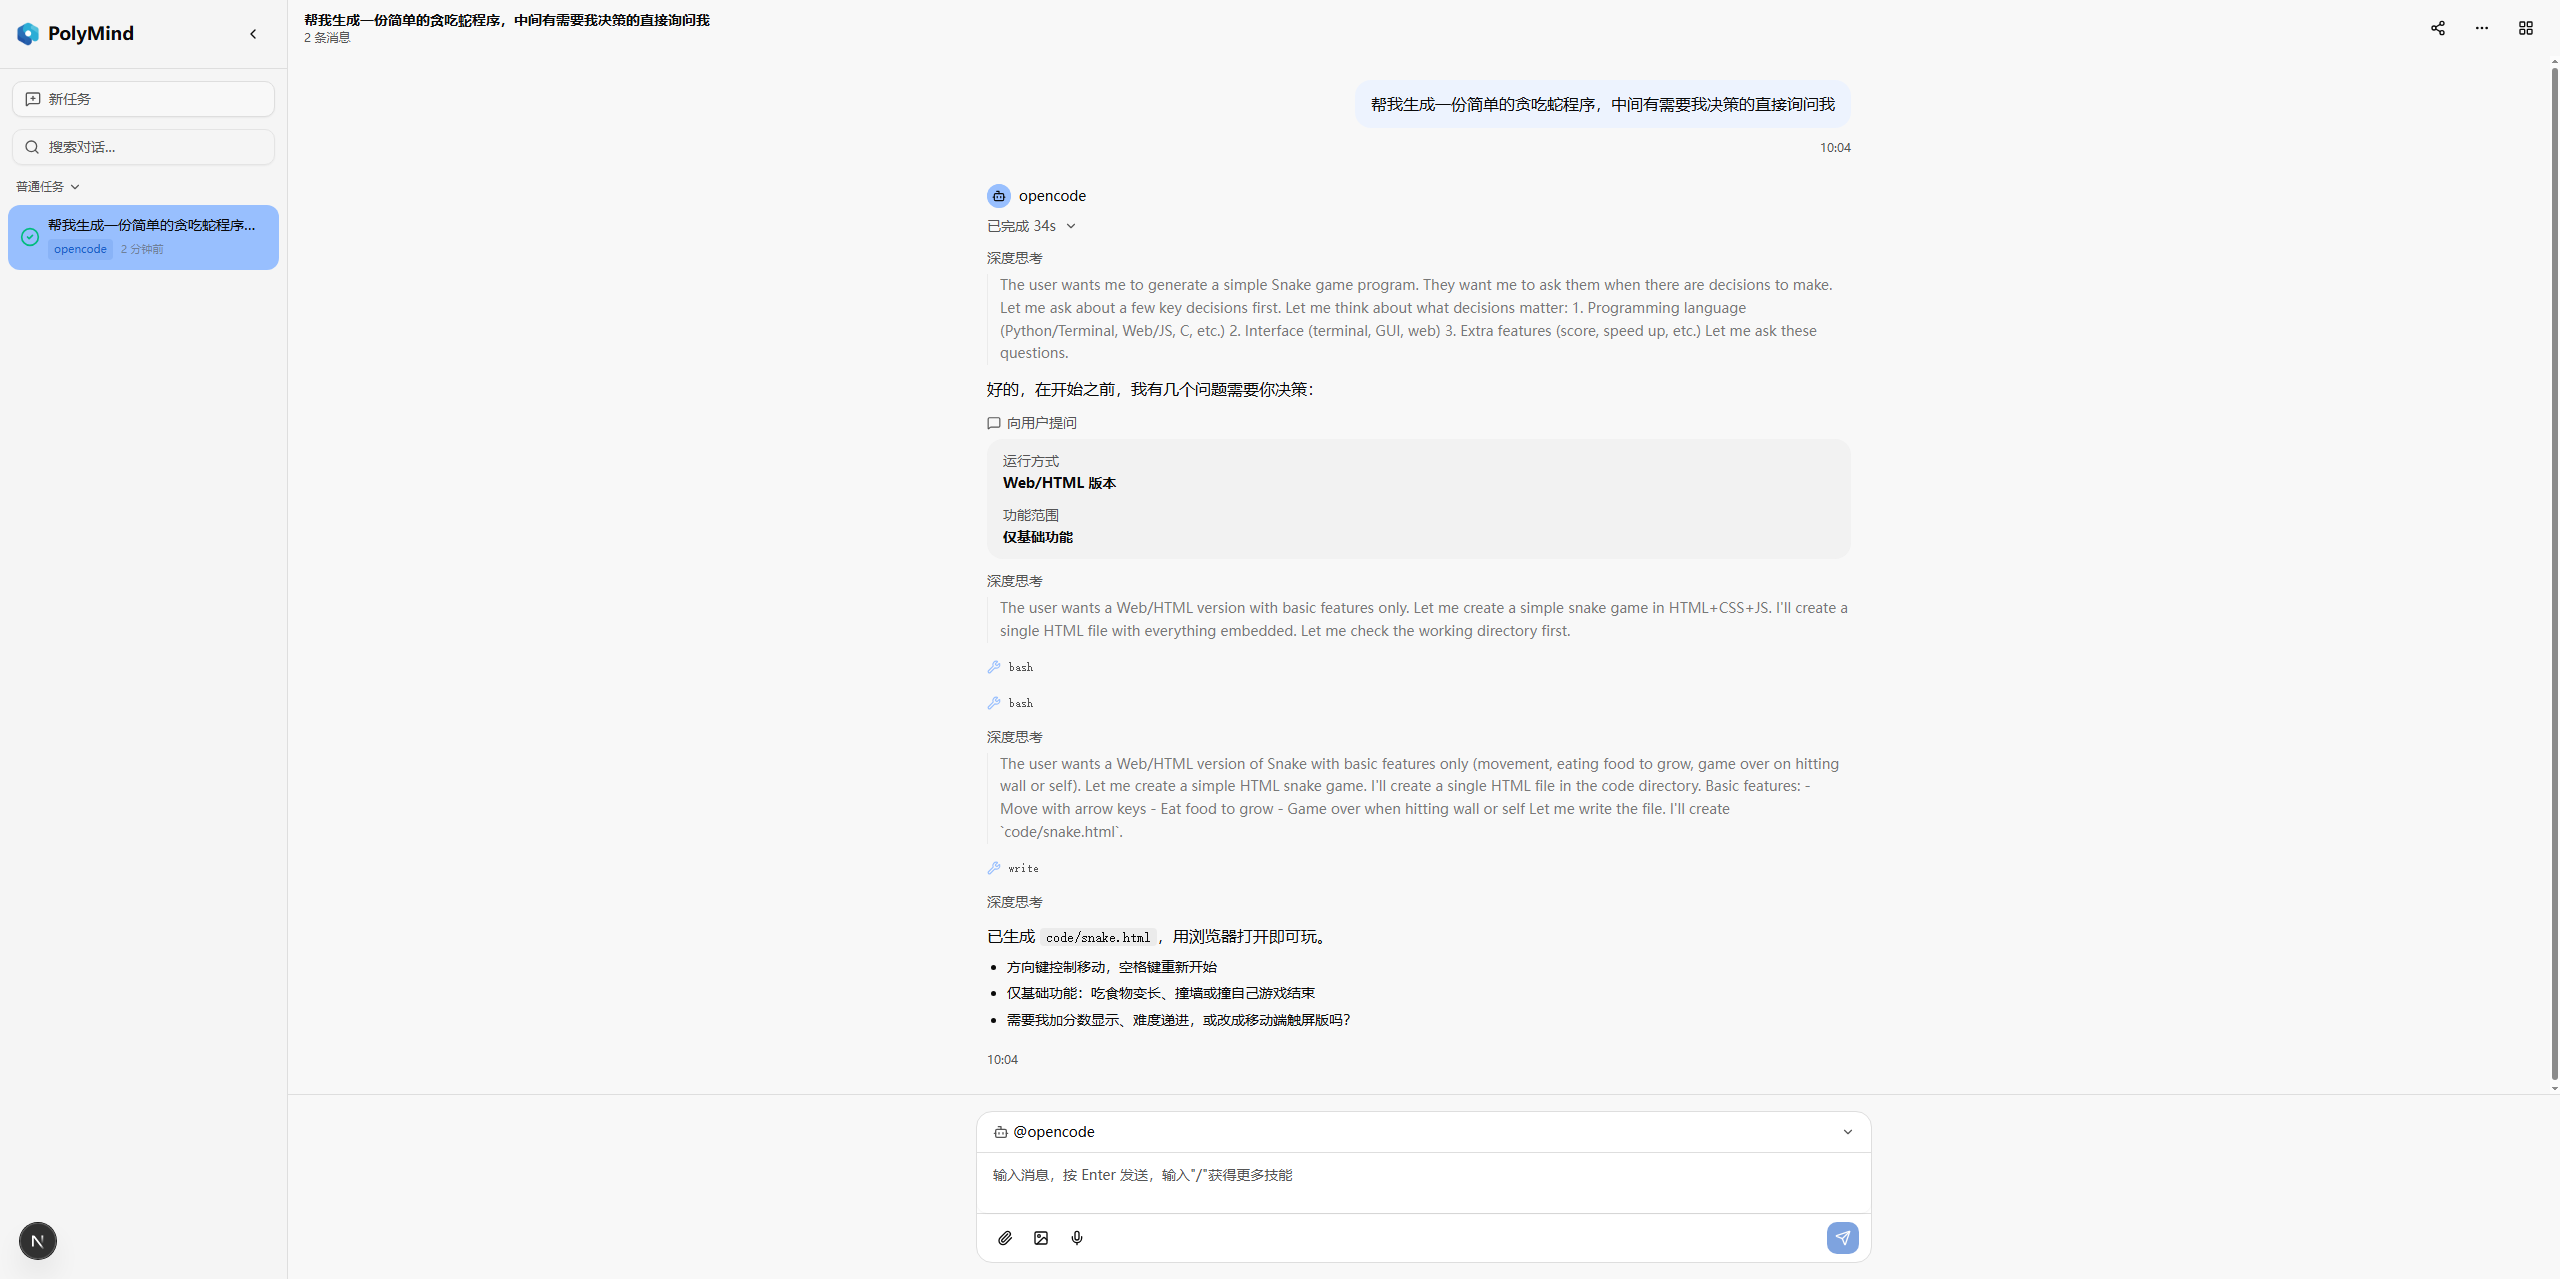Click the 搜索对话 search input field

click(143, 147)
